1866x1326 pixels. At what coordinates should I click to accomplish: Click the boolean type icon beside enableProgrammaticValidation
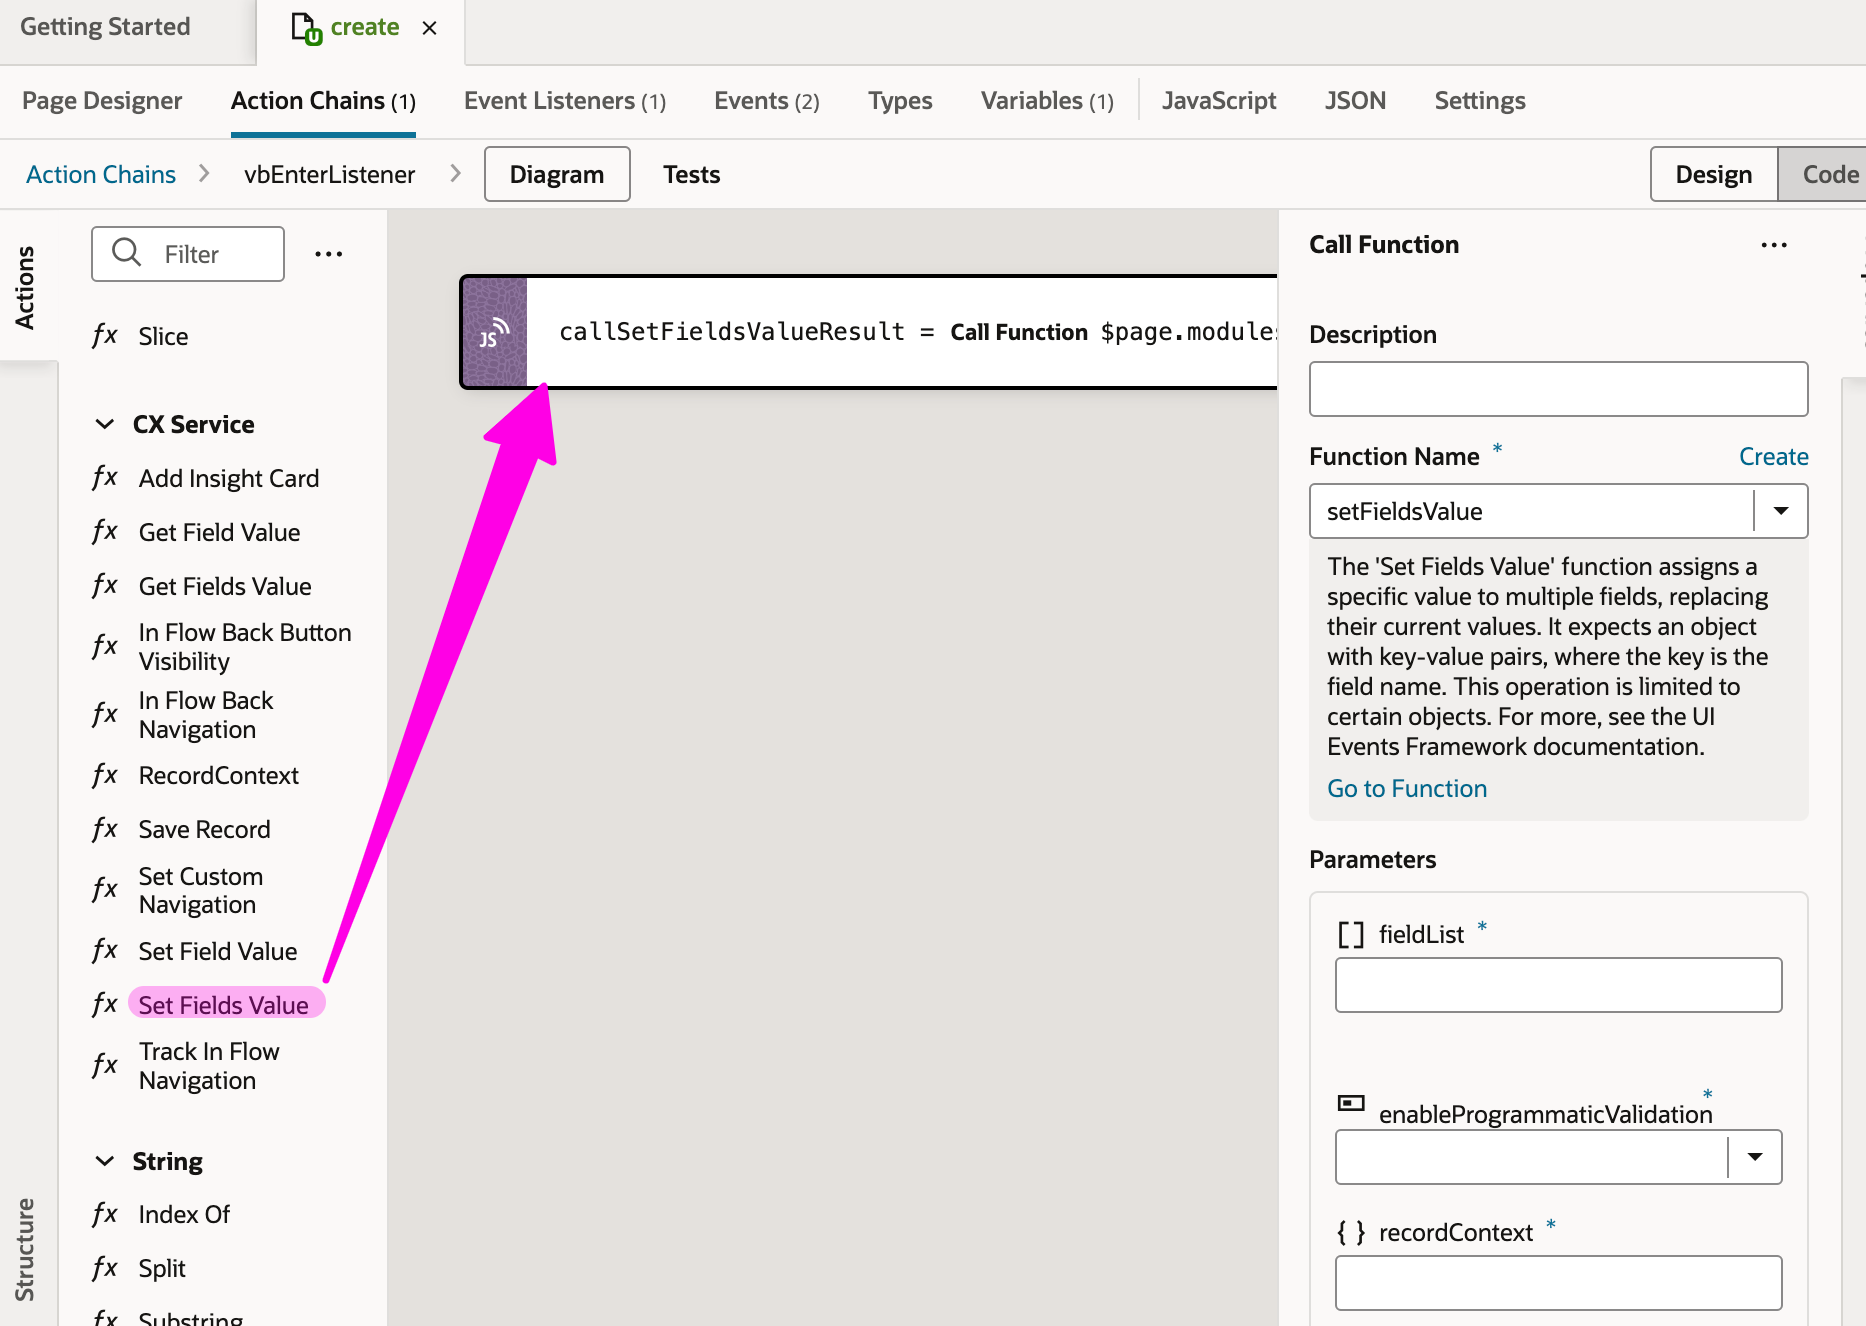pos(1351,1103)
